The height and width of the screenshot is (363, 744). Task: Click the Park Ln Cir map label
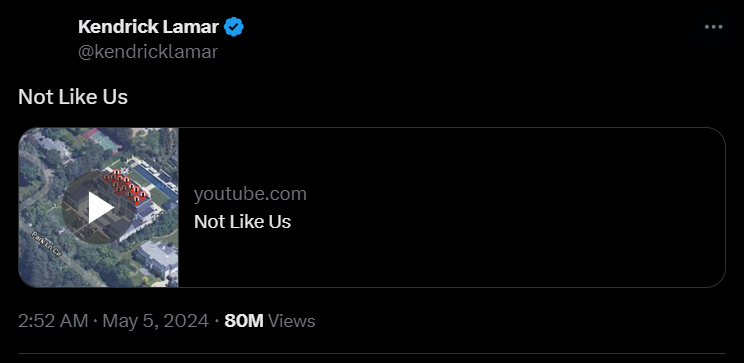click(46, 245)
